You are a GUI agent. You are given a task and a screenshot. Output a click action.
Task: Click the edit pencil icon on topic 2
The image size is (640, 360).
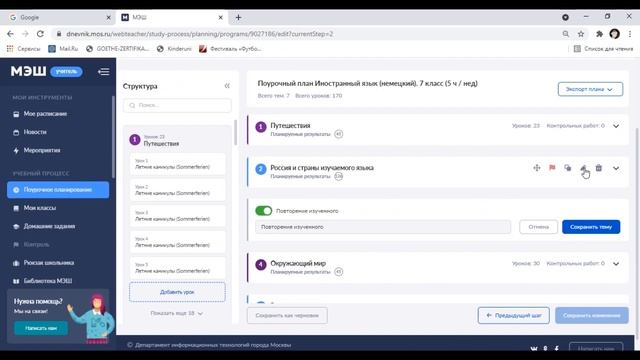coord(583,168)
